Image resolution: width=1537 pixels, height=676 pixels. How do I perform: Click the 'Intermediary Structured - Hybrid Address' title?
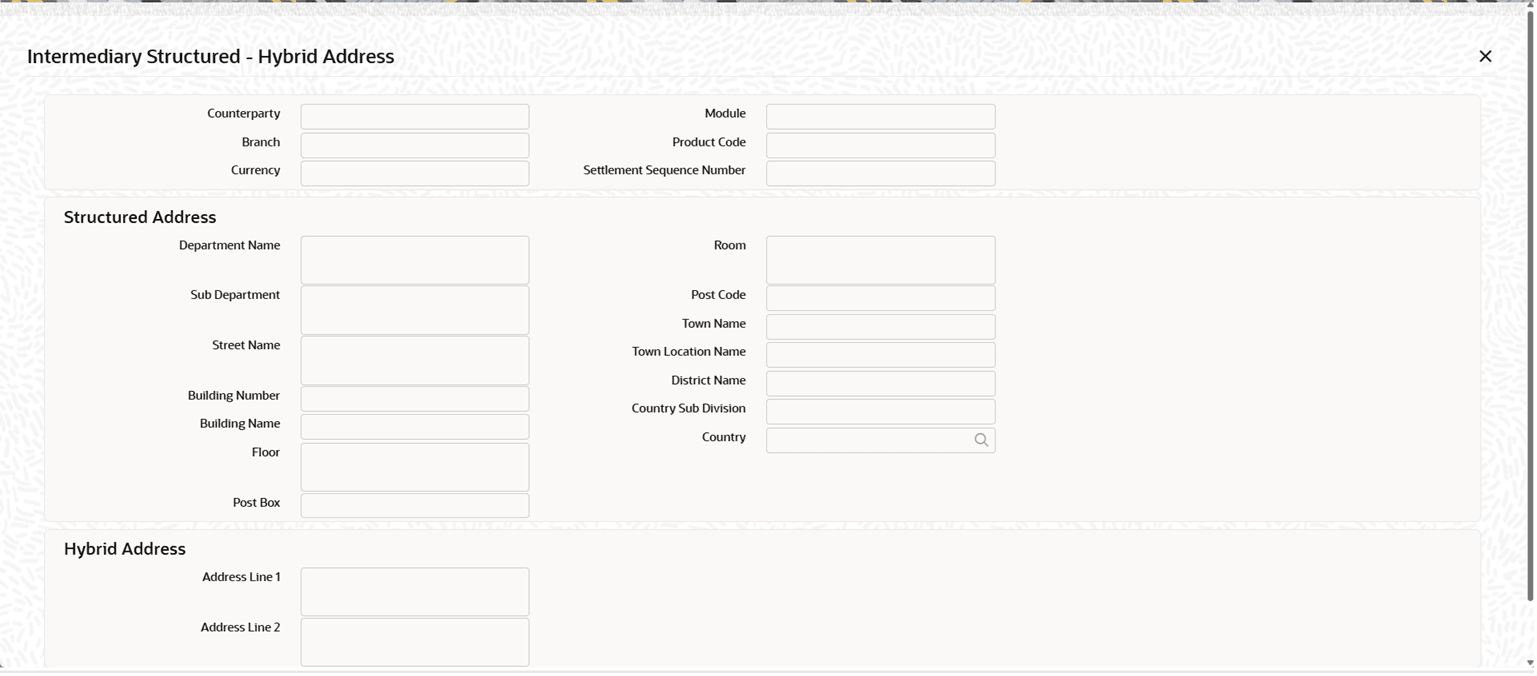[x=211, y=57]
